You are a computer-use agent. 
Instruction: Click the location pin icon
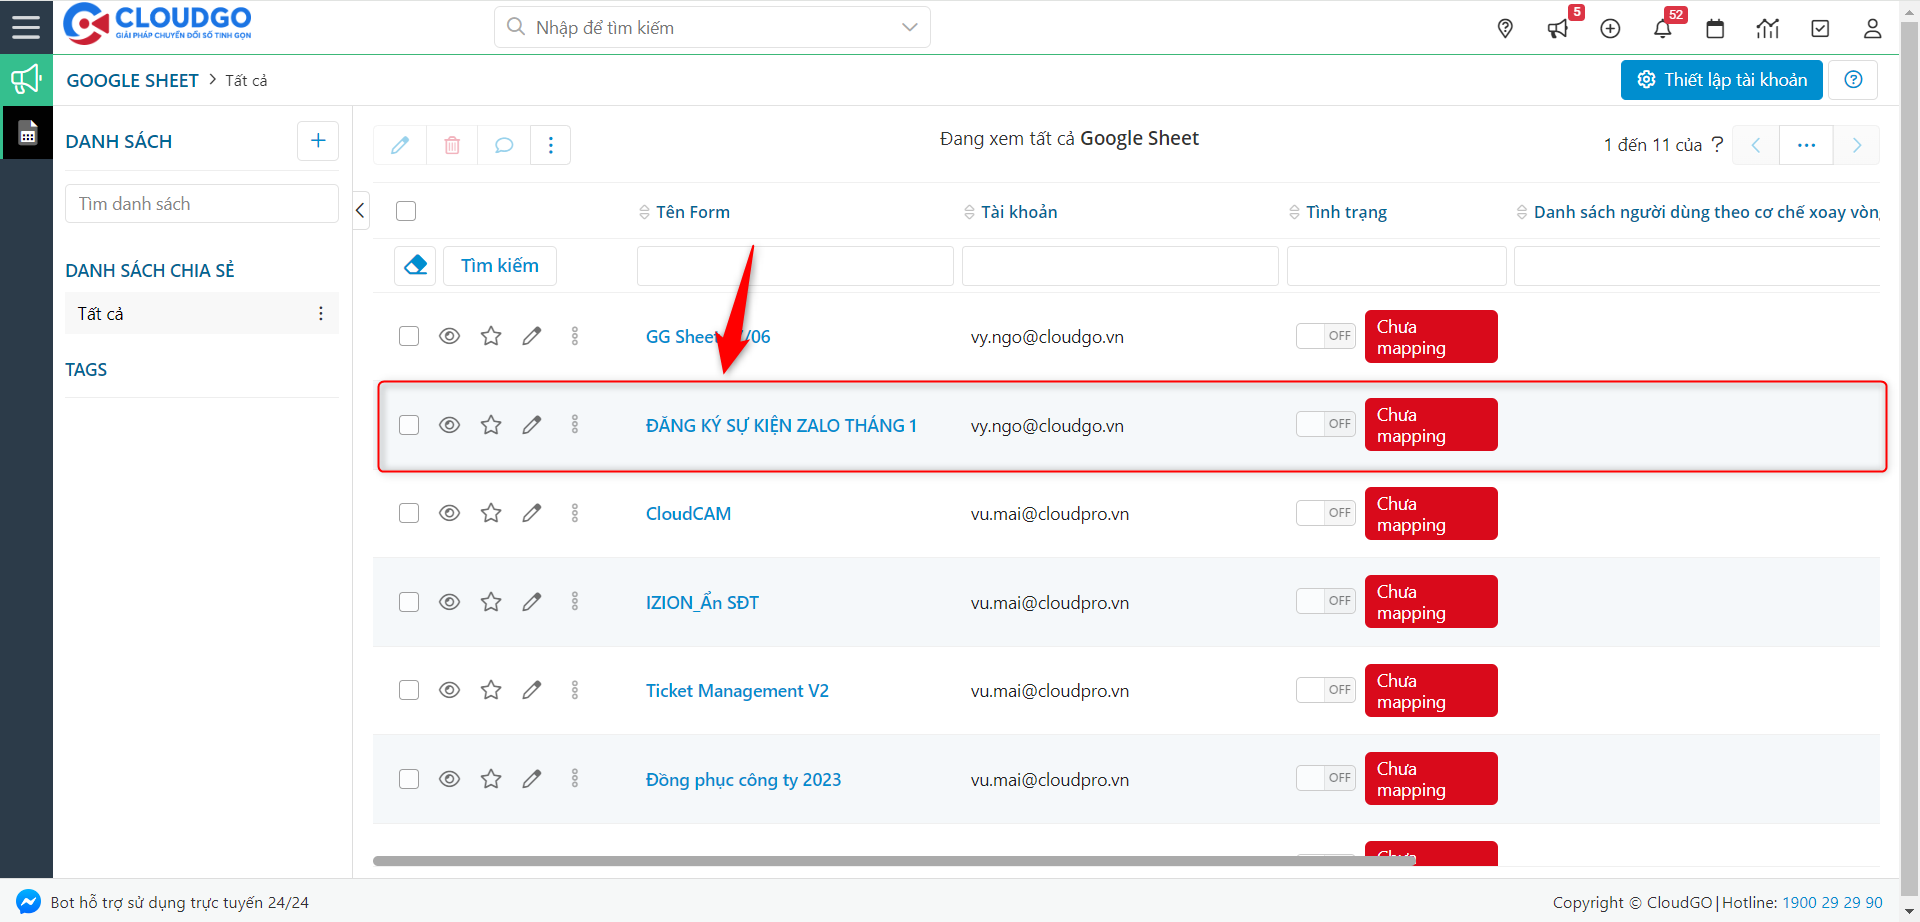coord(1505,29)
